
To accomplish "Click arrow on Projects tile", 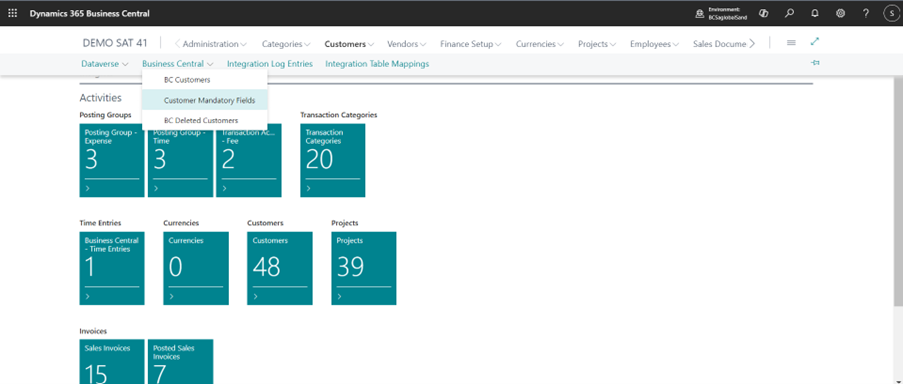I will coord(339,296).
